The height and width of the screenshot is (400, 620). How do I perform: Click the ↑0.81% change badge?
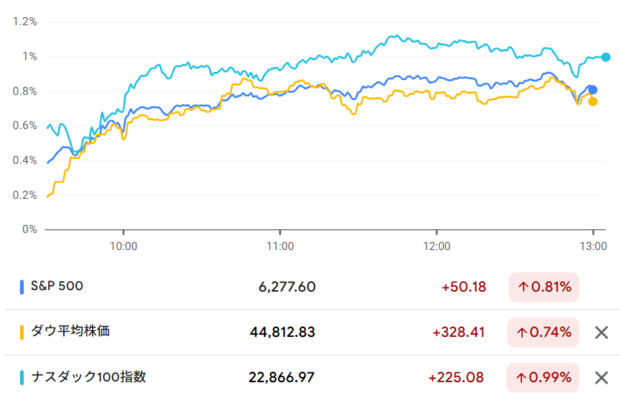(544, 287)
